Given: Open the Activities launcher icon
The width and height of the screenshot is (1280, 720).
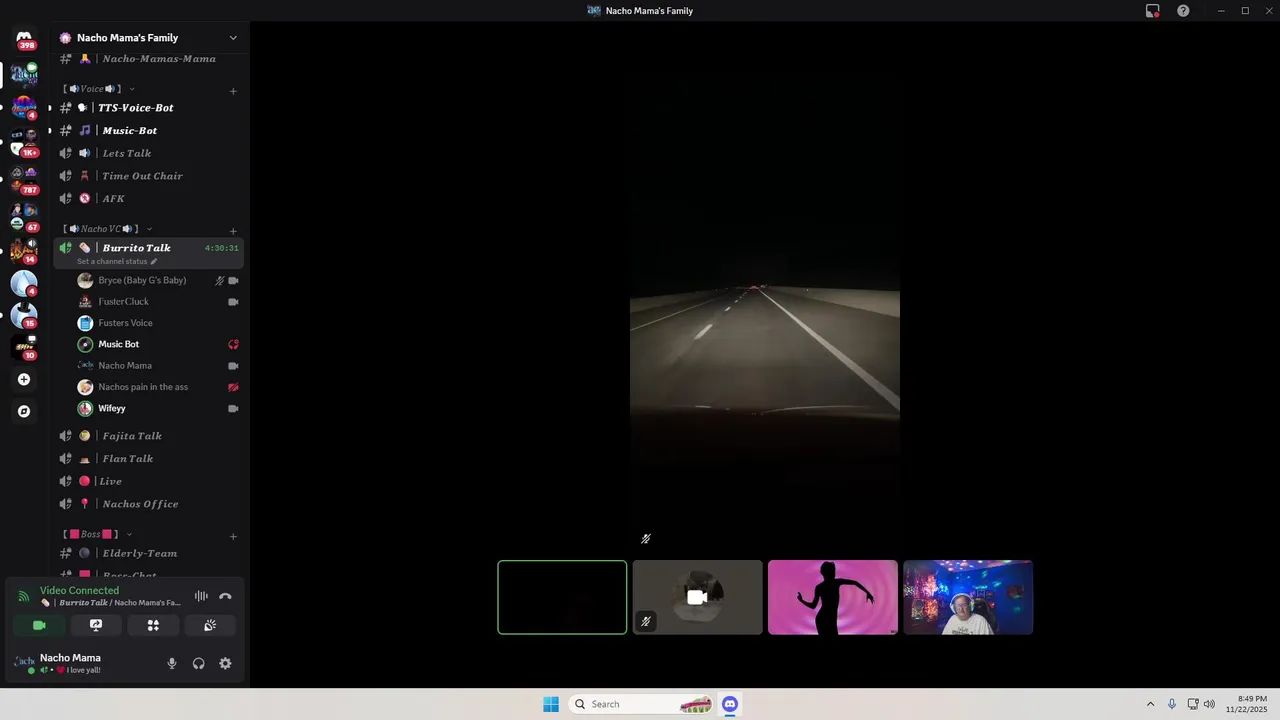Looking at the screenshot, I should 153,625.
